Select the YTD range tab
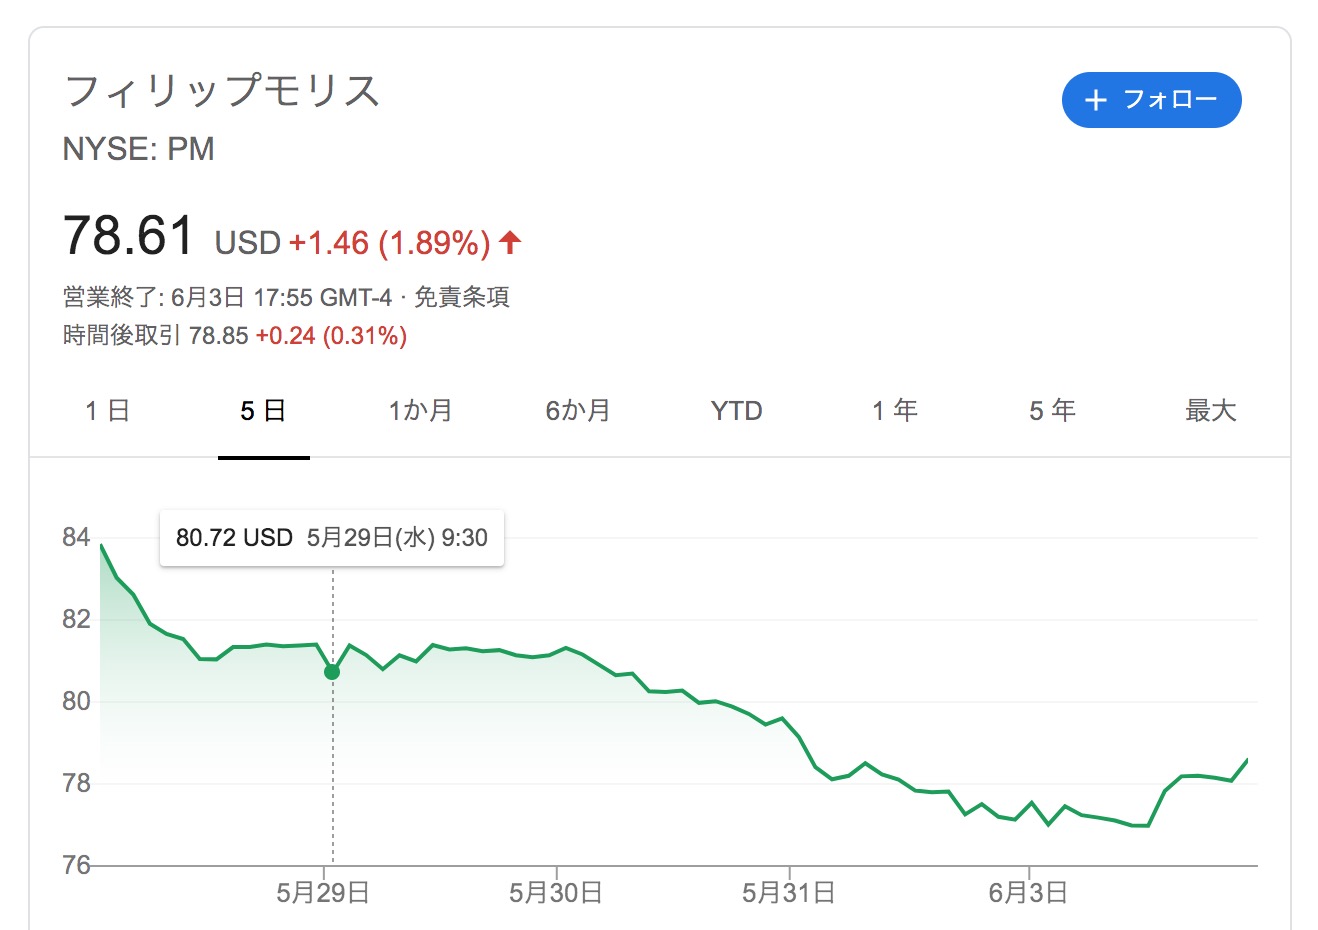This screenshot has width=1318, height=930. (x=737, y=411)
